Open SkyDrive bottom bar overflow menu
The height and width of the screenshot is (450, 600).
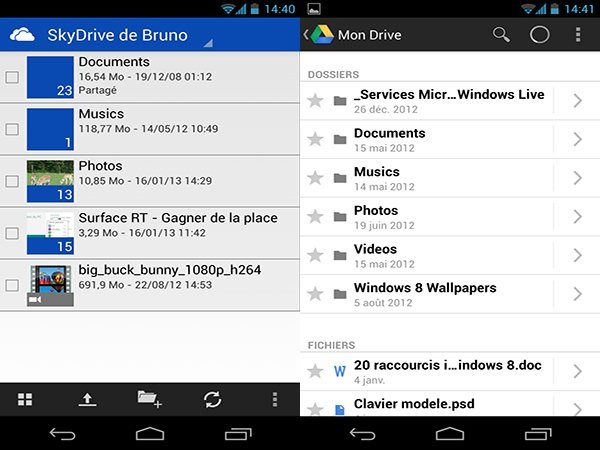(275, 399)
